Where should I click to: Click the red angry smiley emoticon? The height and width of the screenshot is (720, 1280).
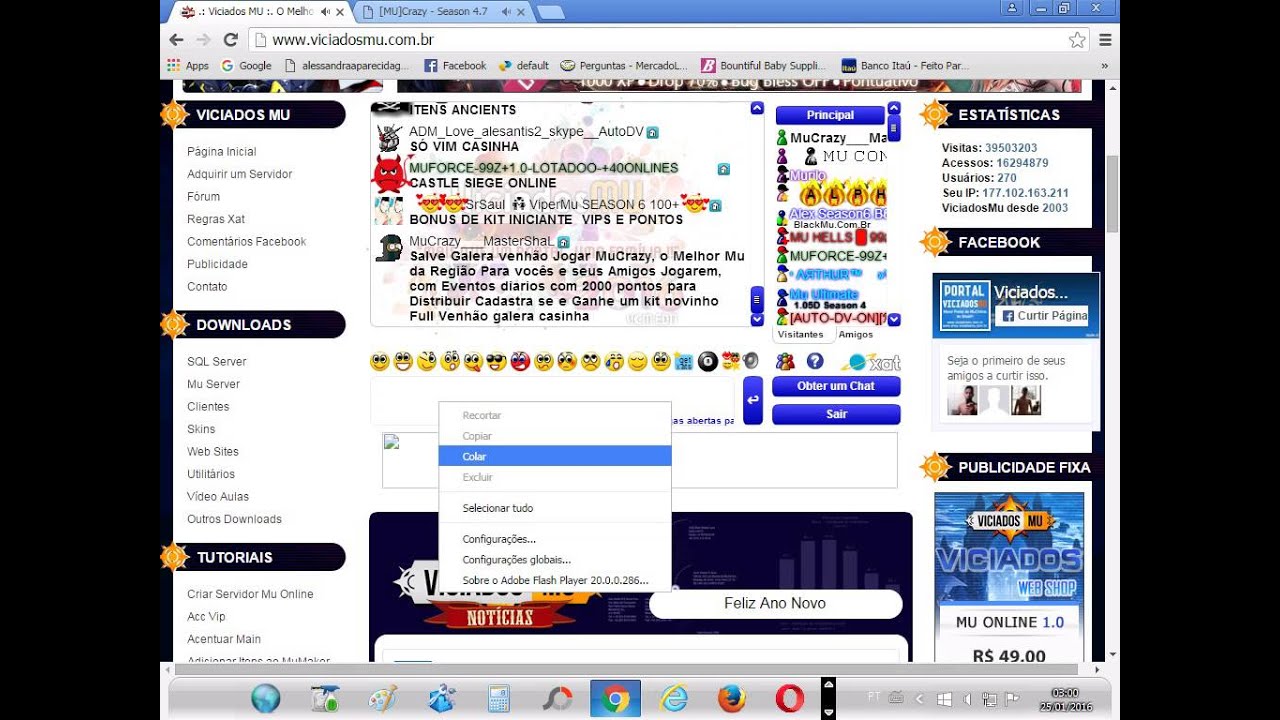520,362
